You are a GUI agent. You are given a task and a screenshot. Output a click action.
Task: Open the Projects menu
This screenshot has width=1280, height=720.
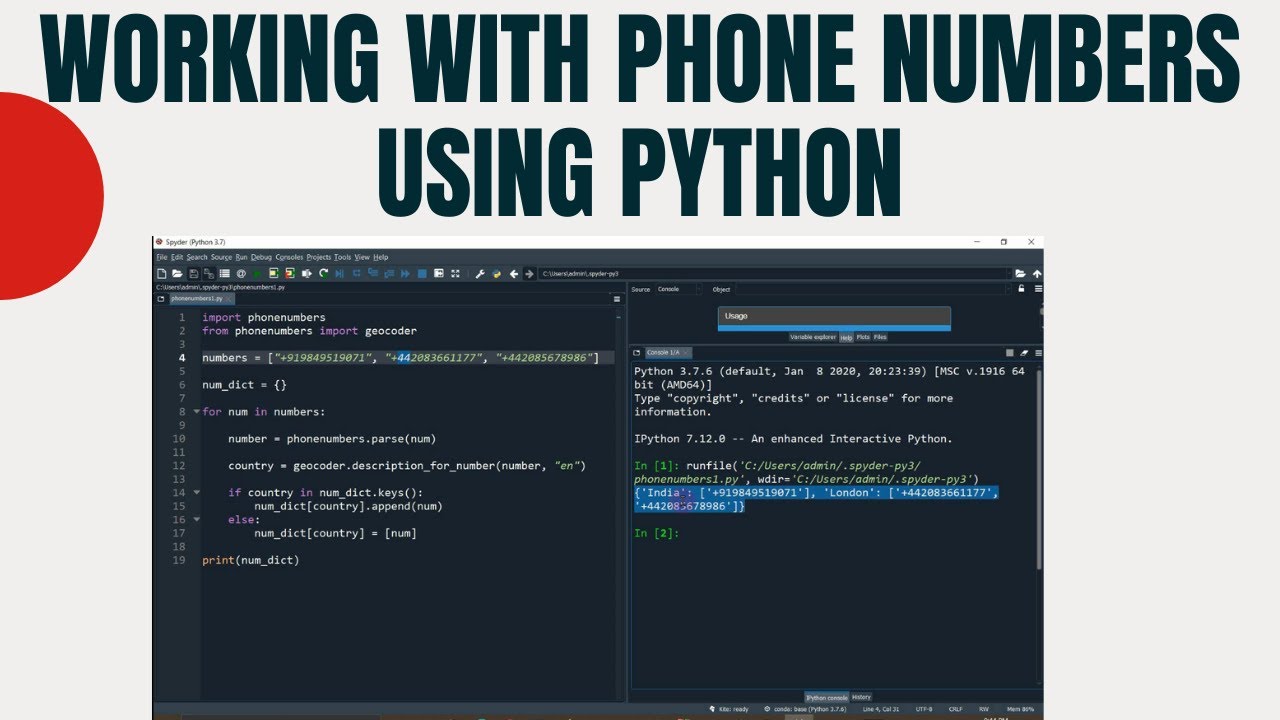click(319, 257)
